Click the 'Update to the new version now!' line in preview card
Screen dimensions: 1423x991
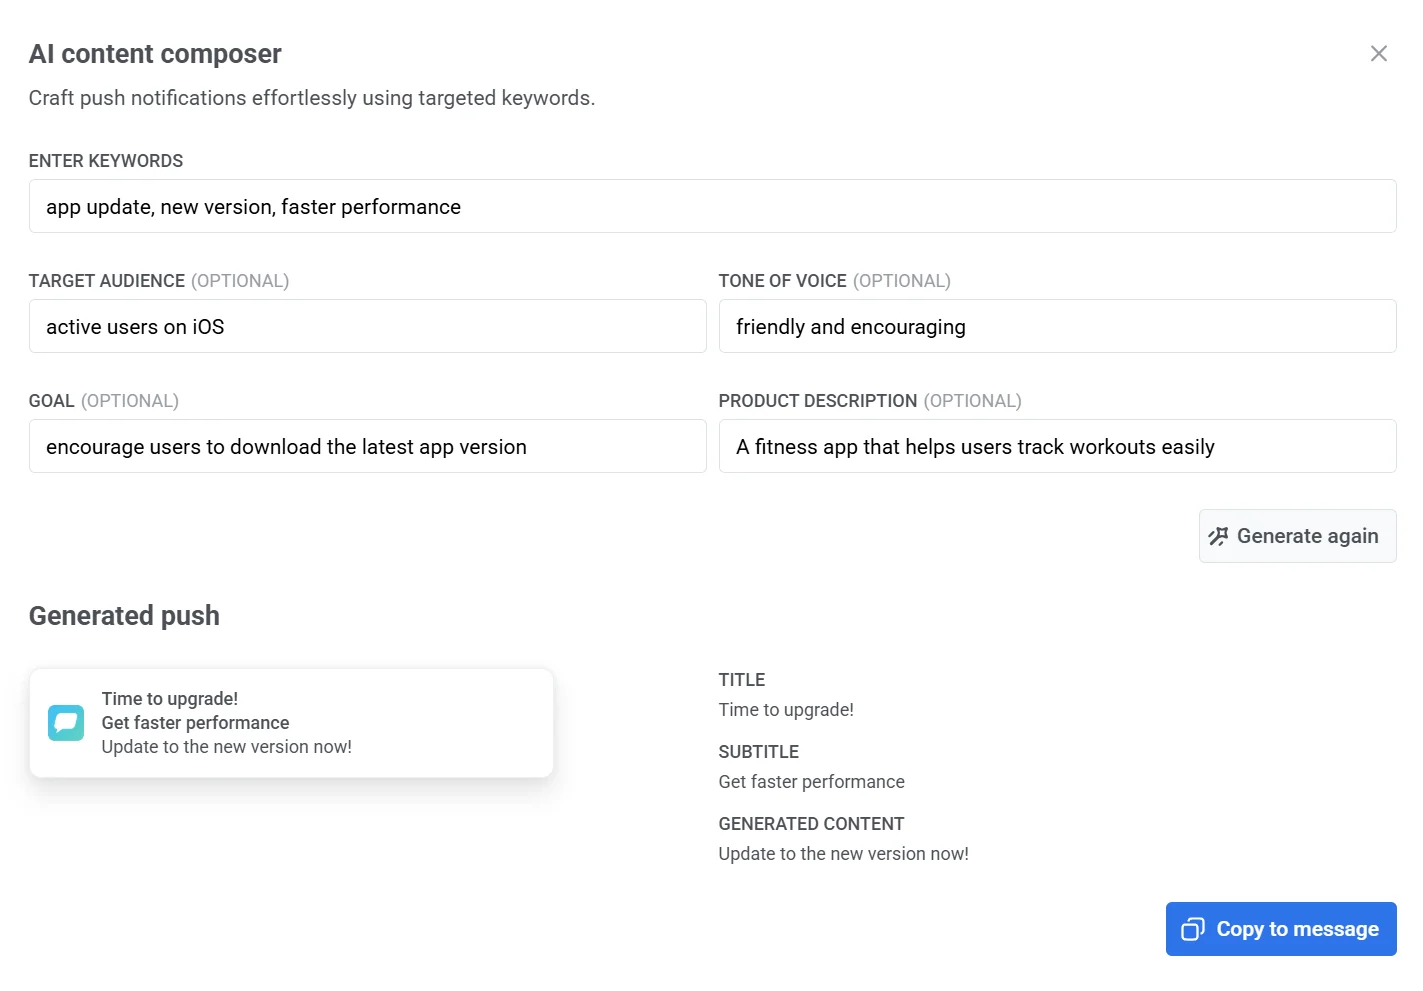[x=227, y=747]
